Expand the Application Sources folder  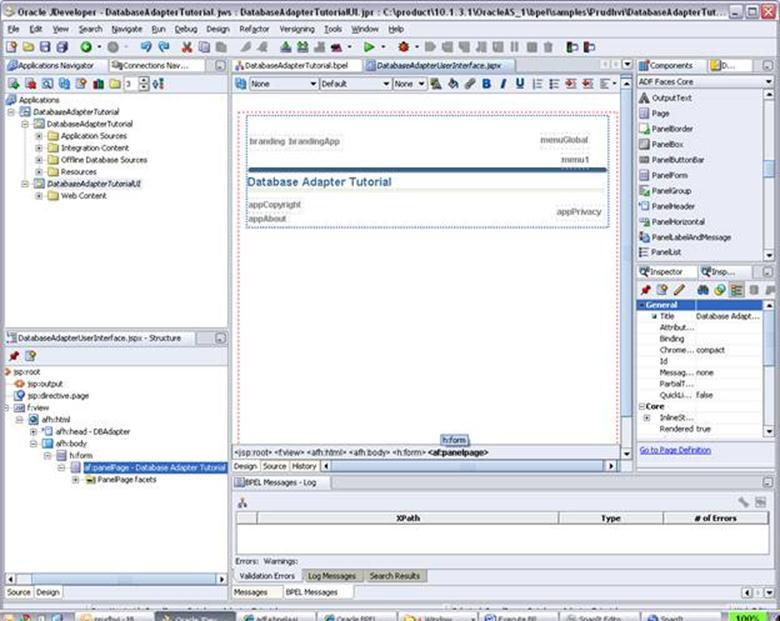click(39, 136)
